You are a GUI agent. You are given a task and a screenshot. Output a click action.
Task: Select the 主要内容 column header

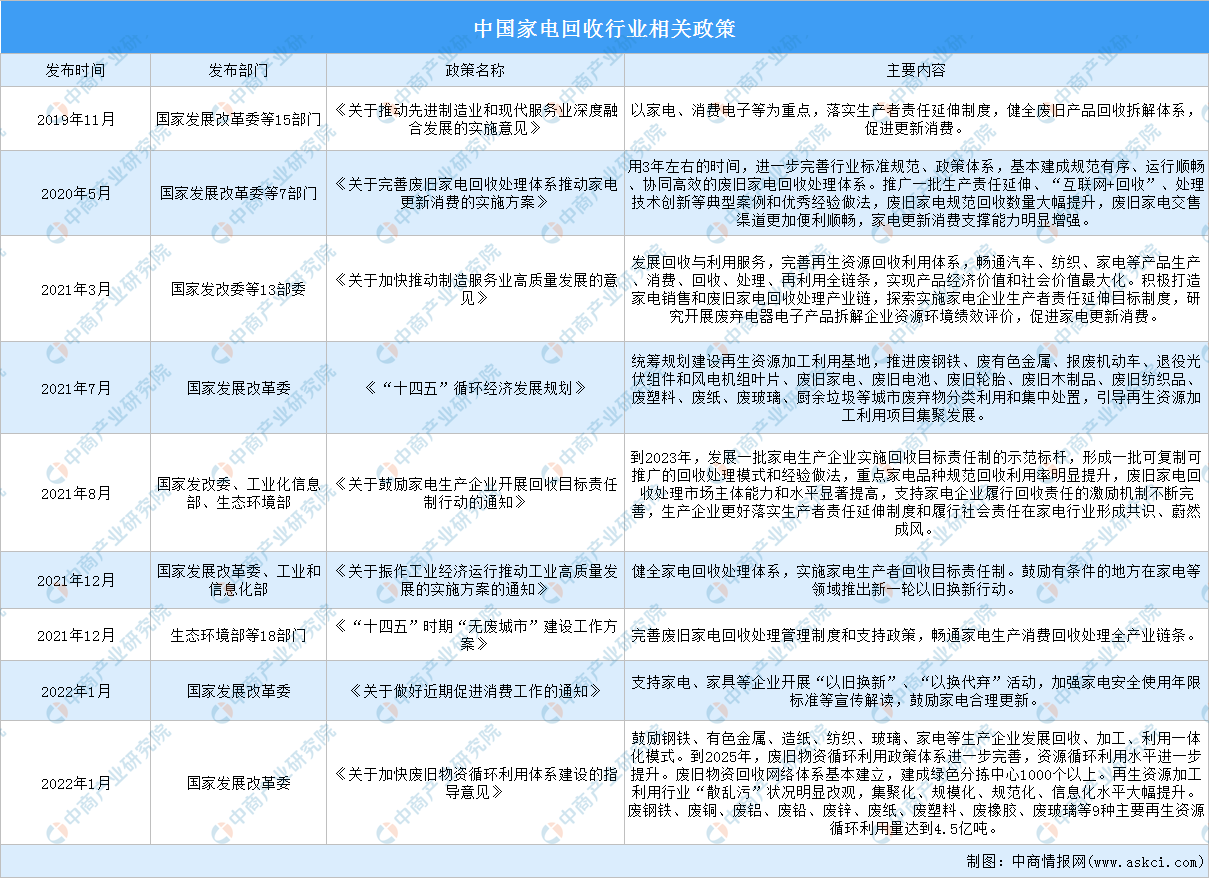click(916, 71)
